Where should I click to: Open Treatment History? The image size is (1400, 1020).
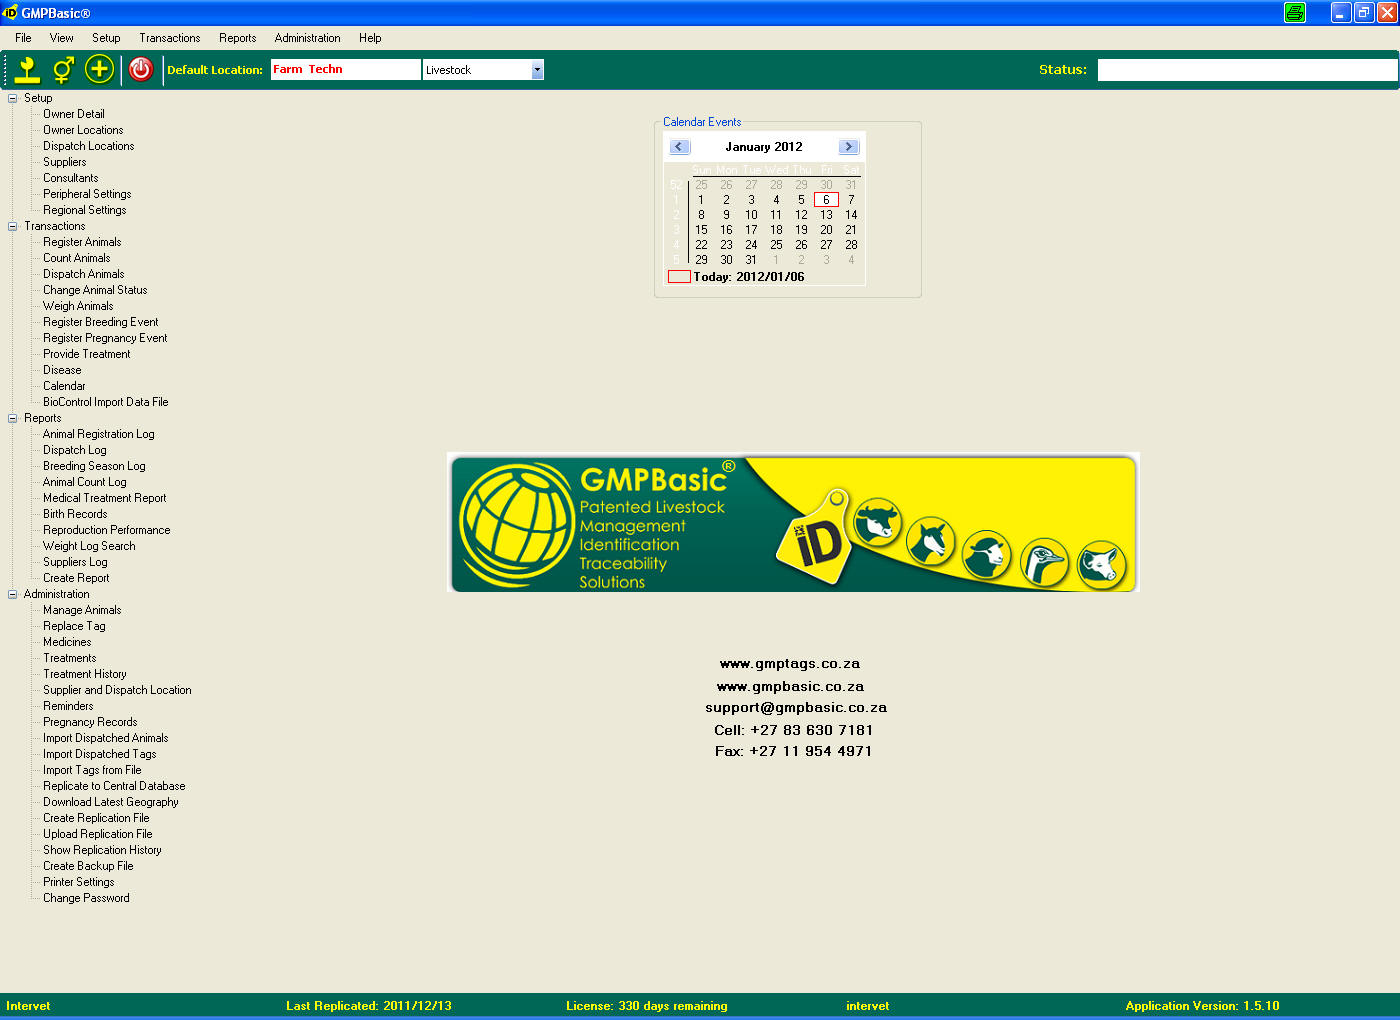(x=84, y=674)
